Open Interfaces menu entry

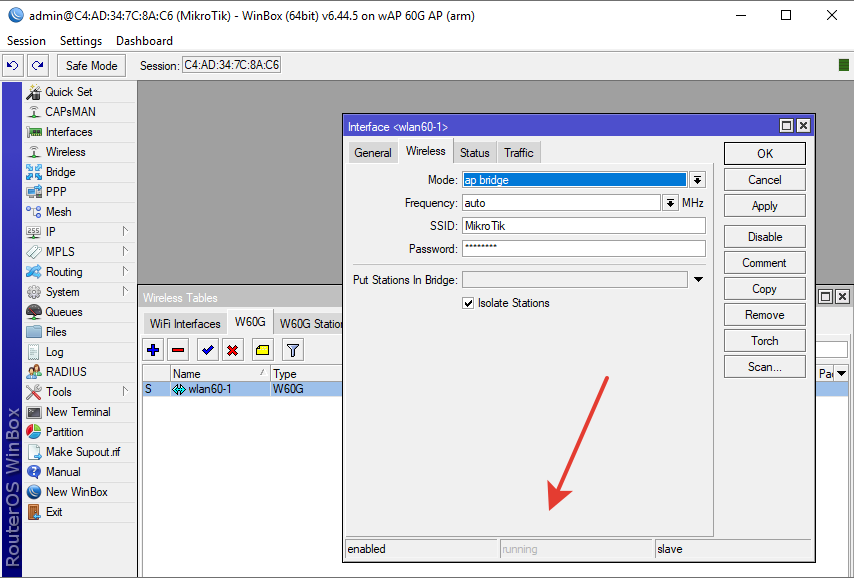click(x=80, y=132)
